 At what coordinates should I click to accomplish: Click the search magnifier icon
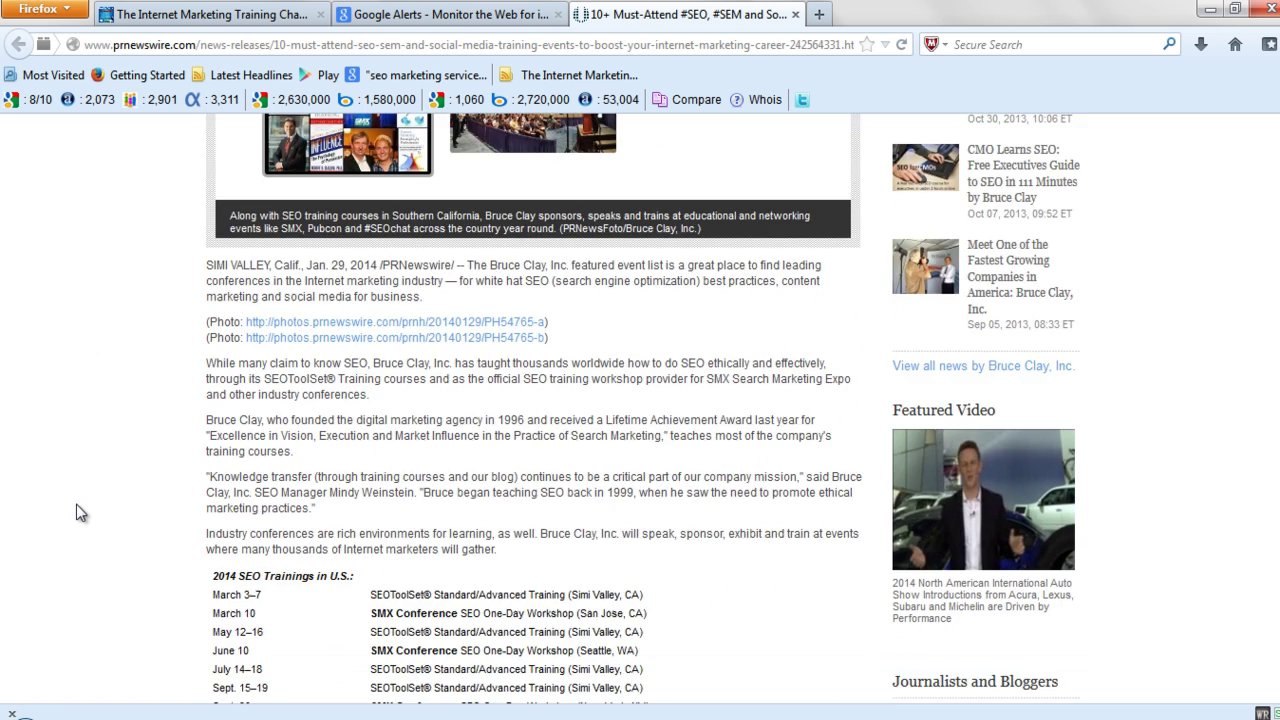tap(1169, 44)
